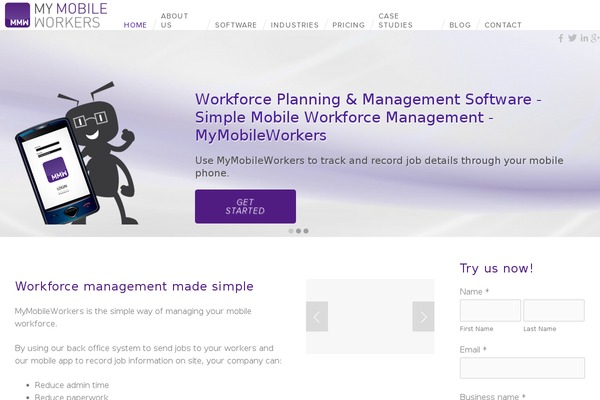Go to the Home menu item
The width and height of the screenshot is (600, 400).
[x=135, y=25]
